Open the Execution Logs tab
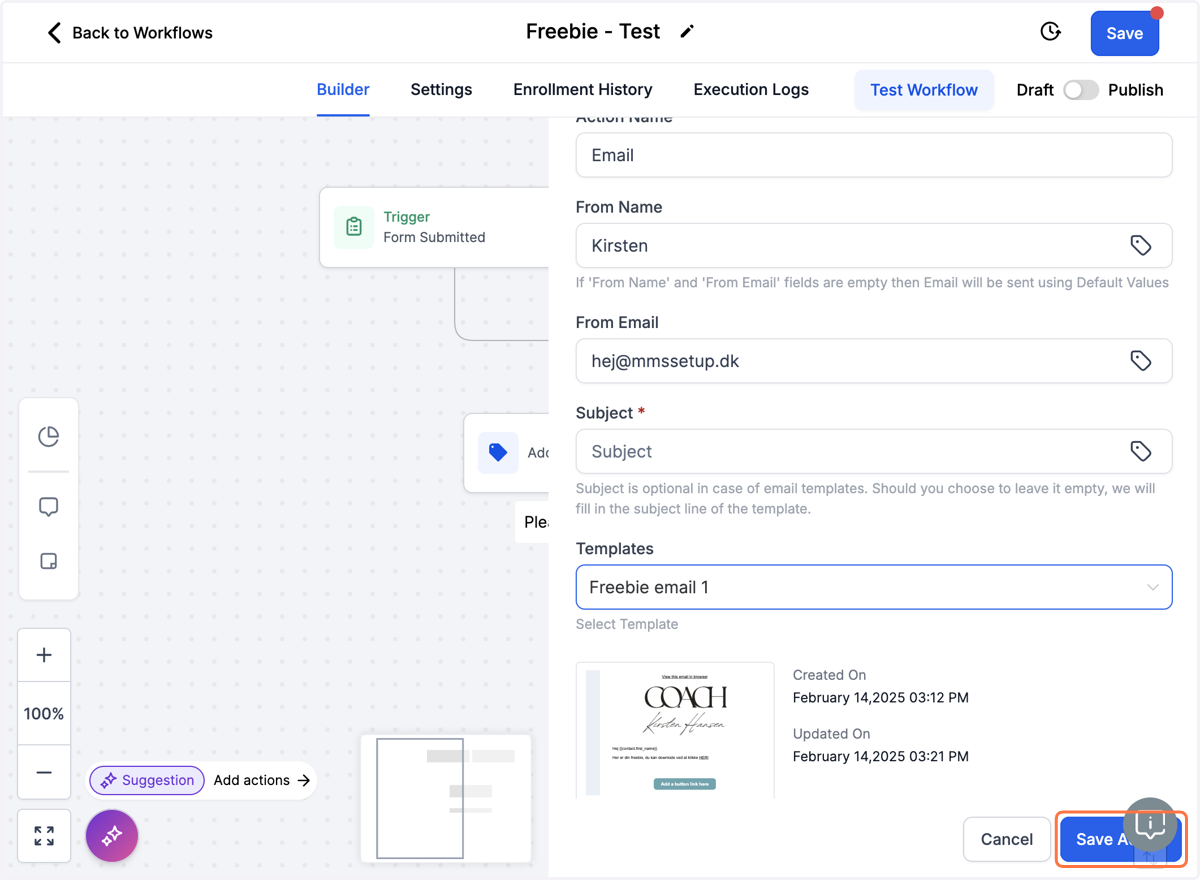The image size is (1200, 880). [751, 90]
